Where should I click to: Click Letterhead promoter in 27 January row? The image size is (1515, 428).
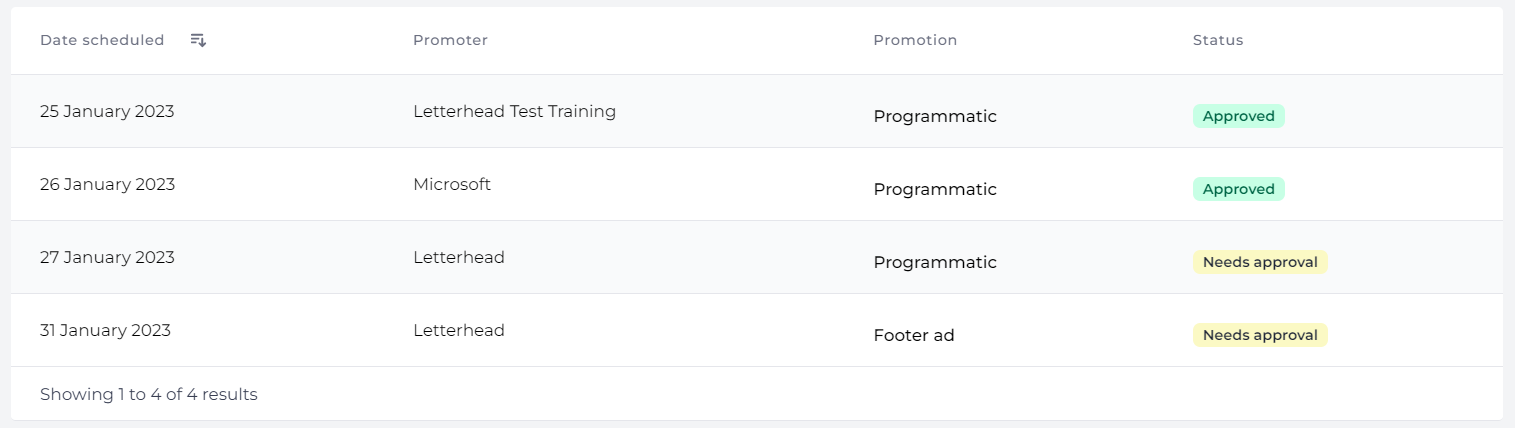pos(459,257)
